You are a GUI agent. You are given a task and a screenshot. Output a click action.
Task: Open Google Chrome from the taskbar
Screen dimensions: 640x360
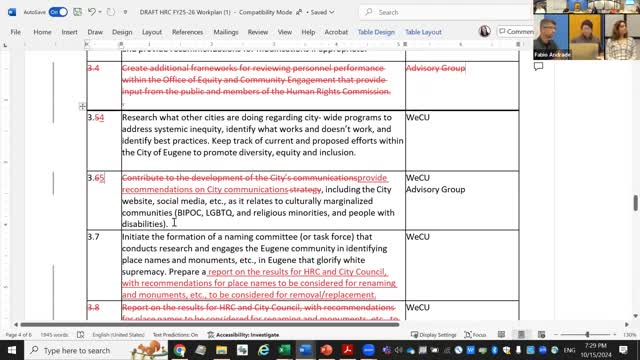click(x=180, y=350)
